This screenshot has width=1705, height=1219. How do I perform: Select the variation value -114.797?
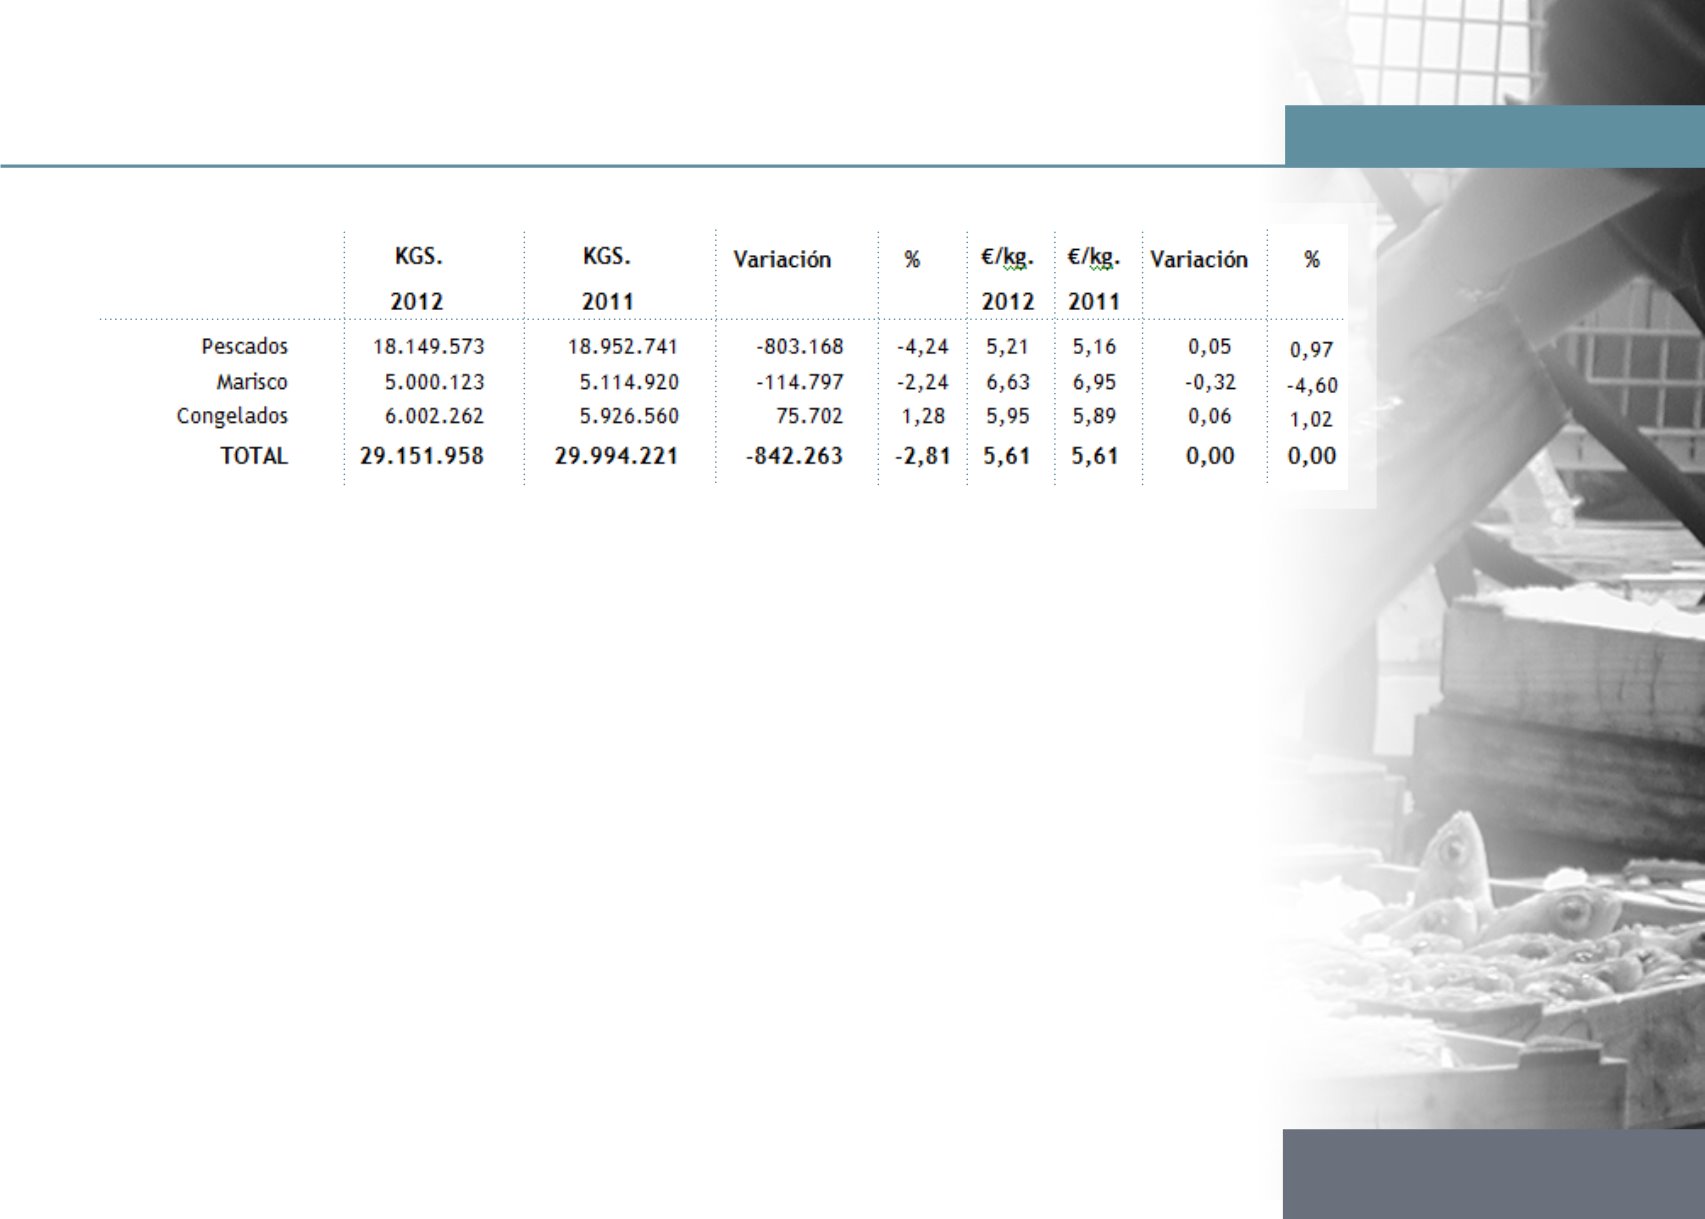pos(800,382)
